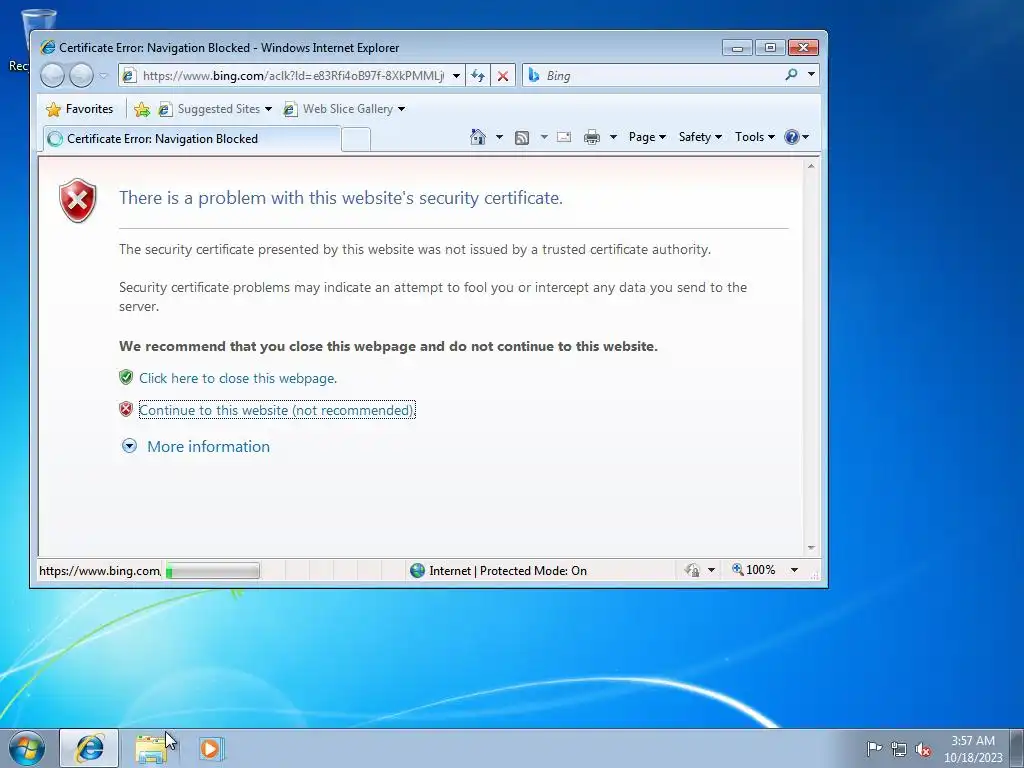Open the recent pages dropdown beside Forward

click(103, 76)
